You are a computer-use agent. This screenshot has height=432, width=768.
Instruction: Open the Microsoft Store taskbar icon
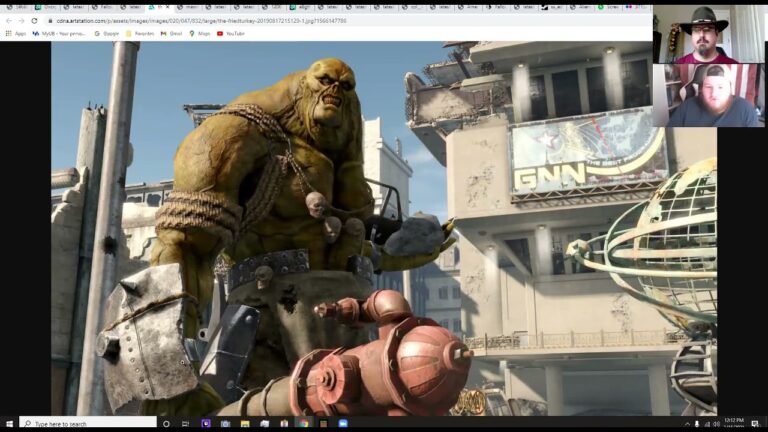(284, 423)
